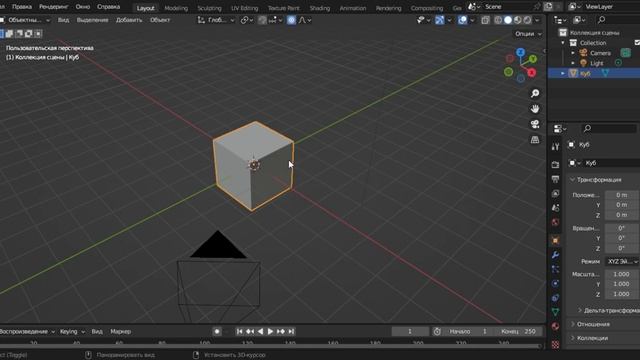
Task: Toggle viewport overlays display
Action: [462, 20]
